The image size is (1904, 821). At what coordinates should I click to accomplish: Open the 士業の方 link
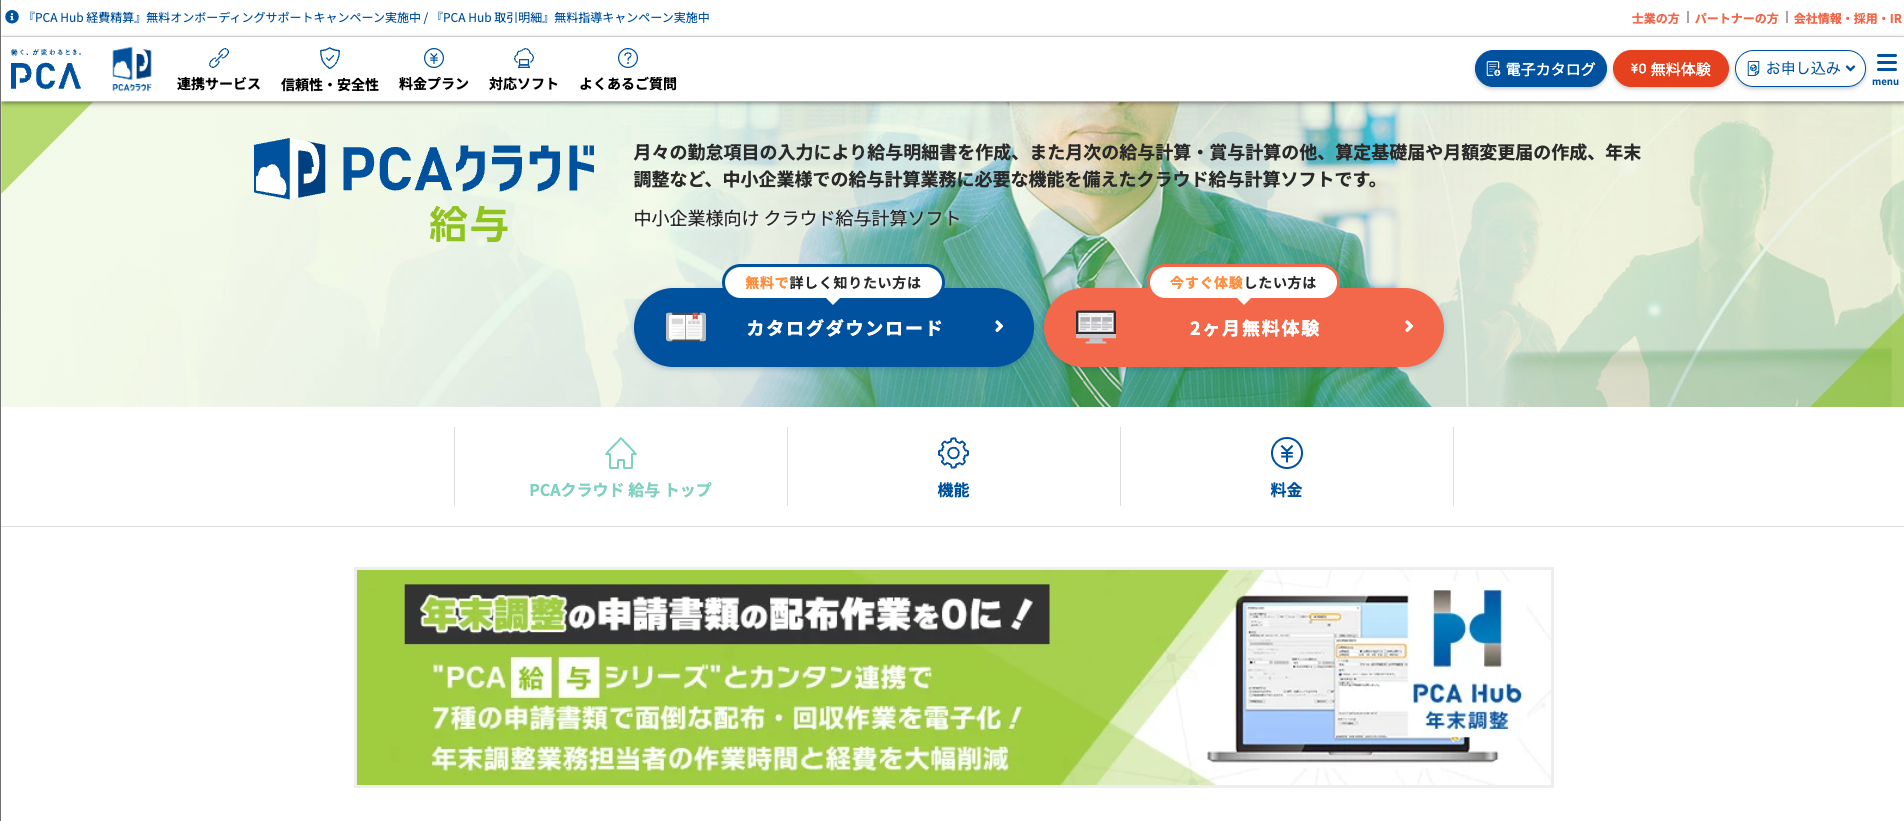tap(1655, 18)
